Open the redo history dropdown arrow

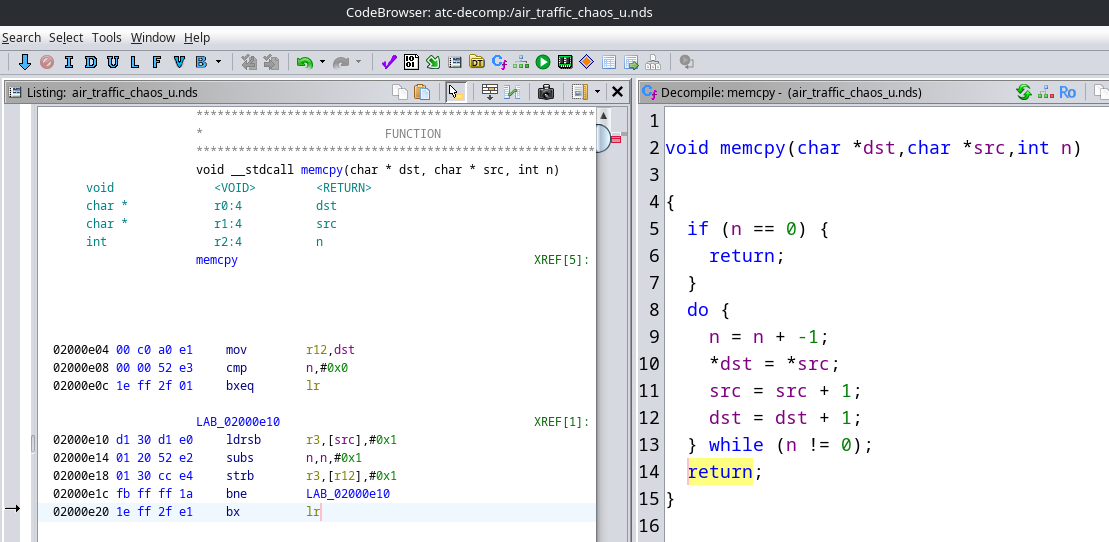(x=359, y=62)
